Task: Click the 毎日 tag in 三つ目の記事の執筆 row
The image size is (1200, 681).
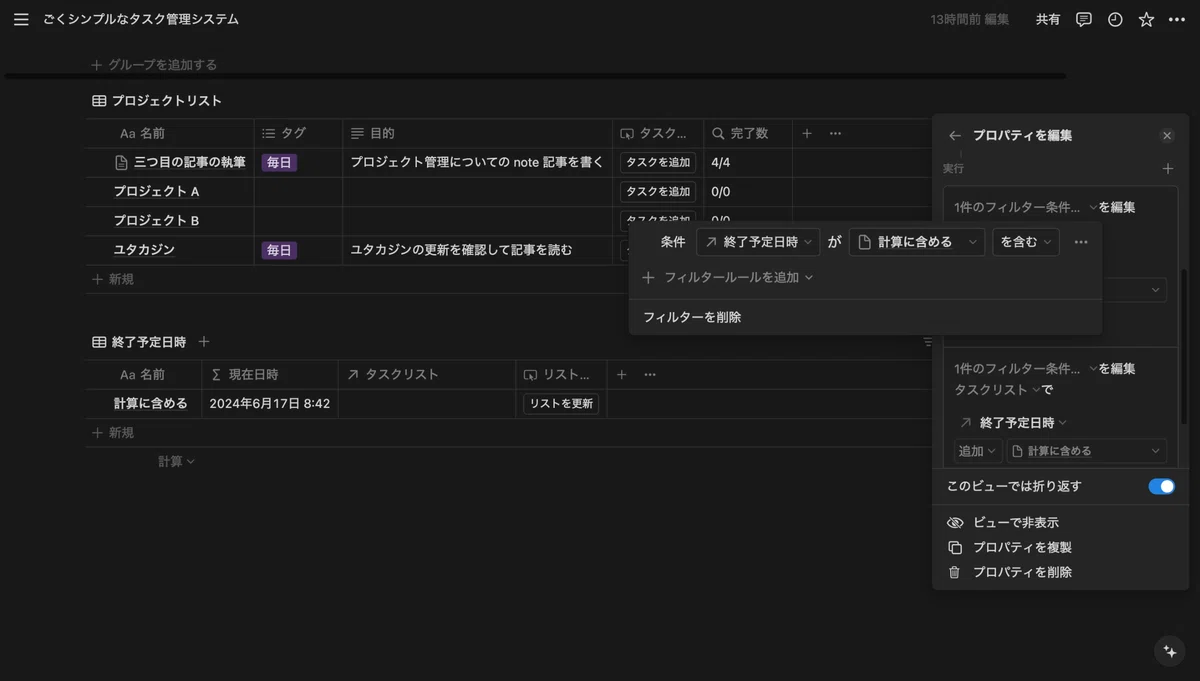Action: pyautogui.click(x=279, y=162)
